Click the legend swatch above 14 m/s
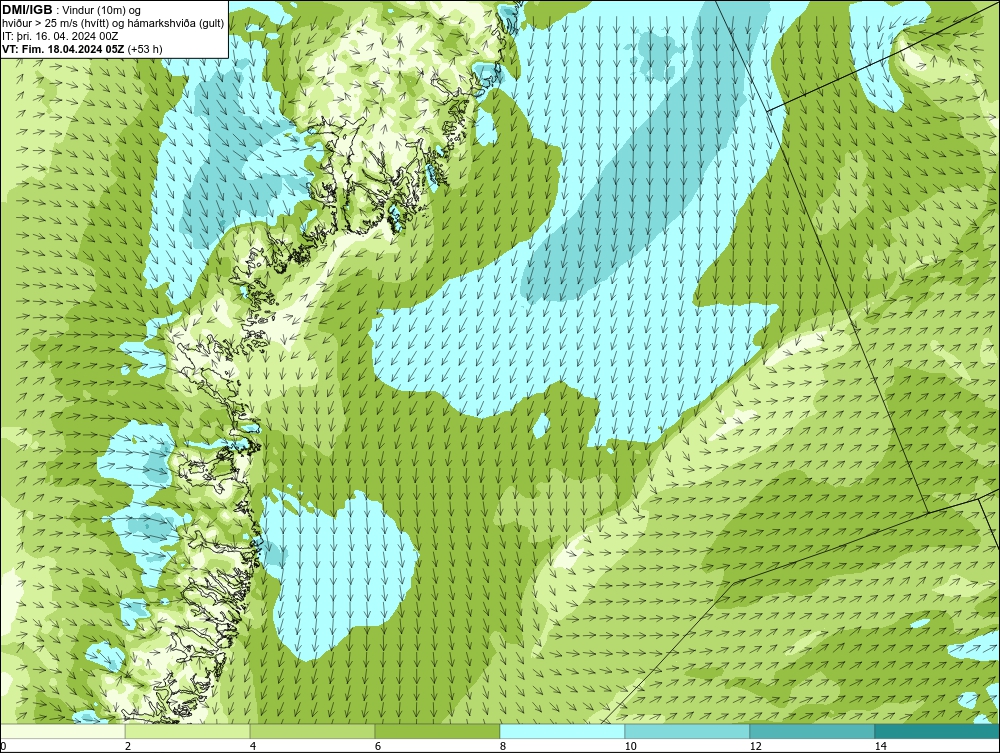Viewport: 1000px width, 753px height. (x=938, y=731)
